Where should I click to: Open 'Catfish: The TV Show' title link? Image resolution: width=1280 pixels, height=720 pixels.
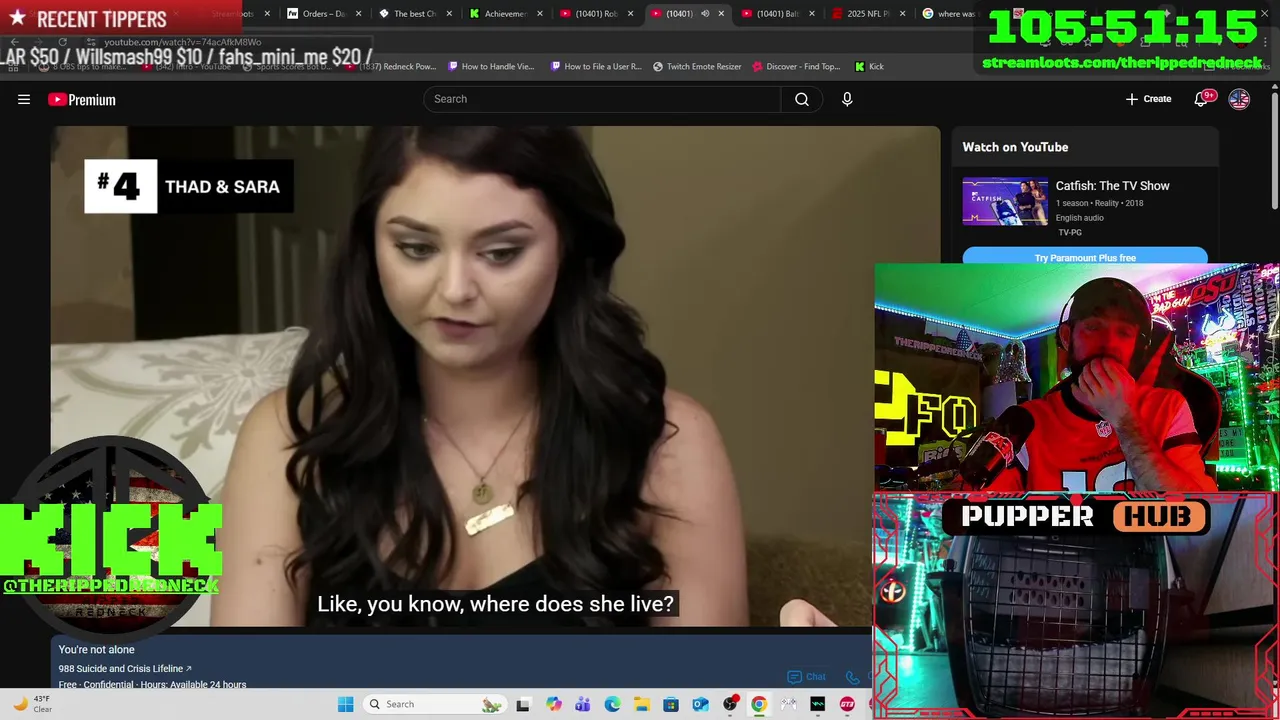pos(1112,186)
